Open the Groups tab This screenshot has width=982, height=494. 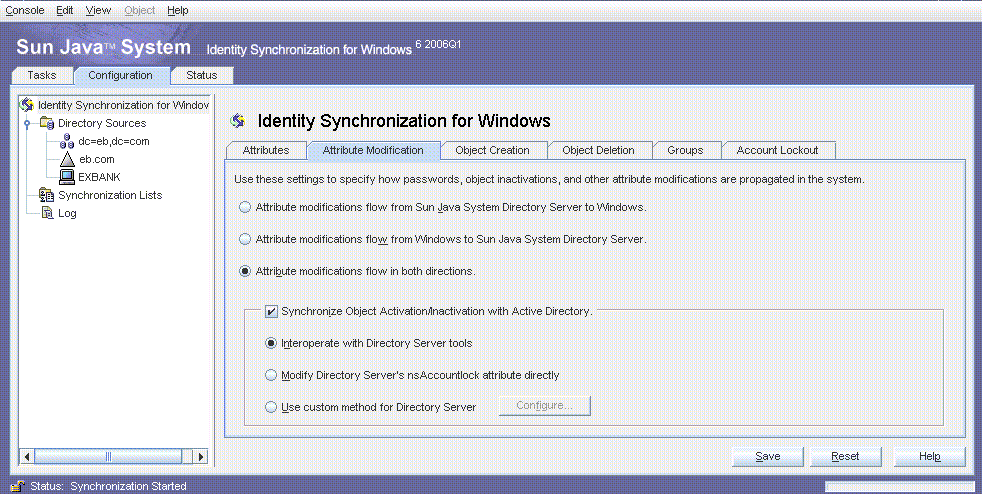(685, 150)
